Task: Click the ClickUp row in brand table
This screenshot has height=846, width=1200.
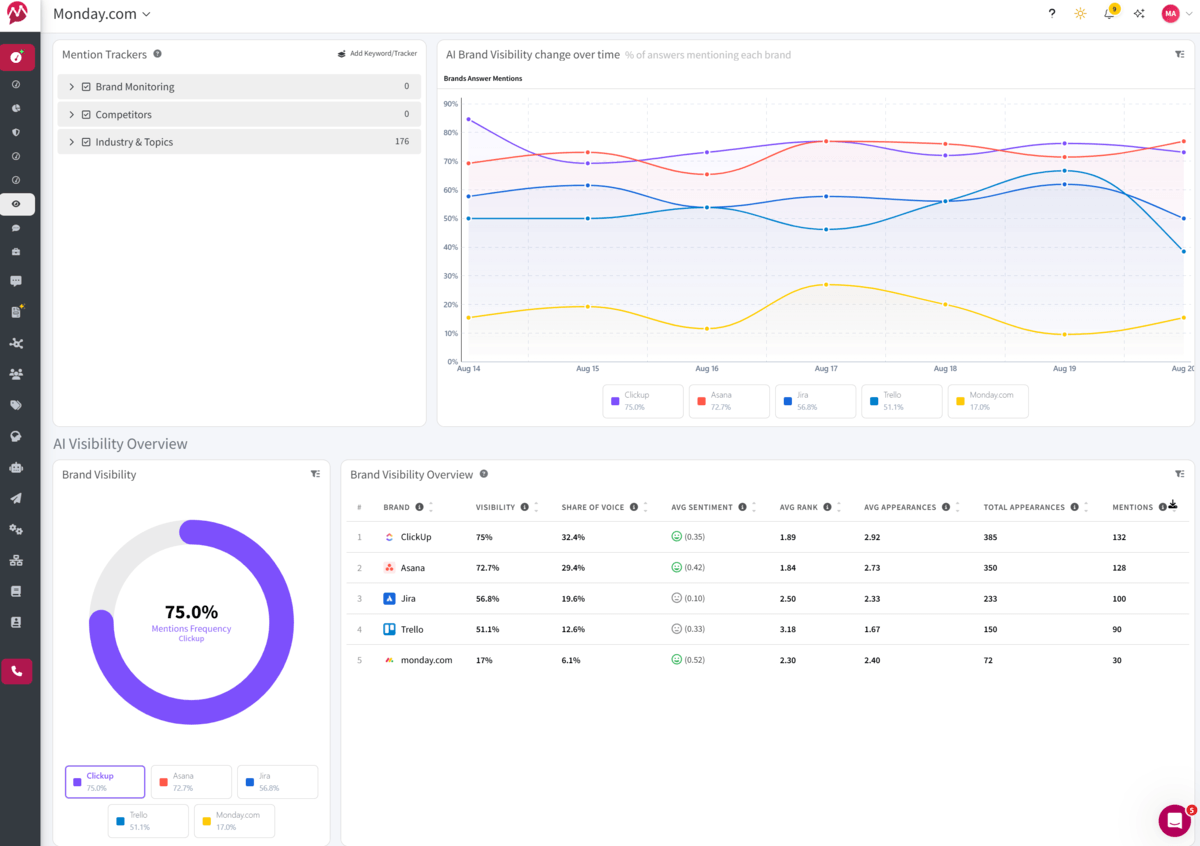Action: pos(768,537)
